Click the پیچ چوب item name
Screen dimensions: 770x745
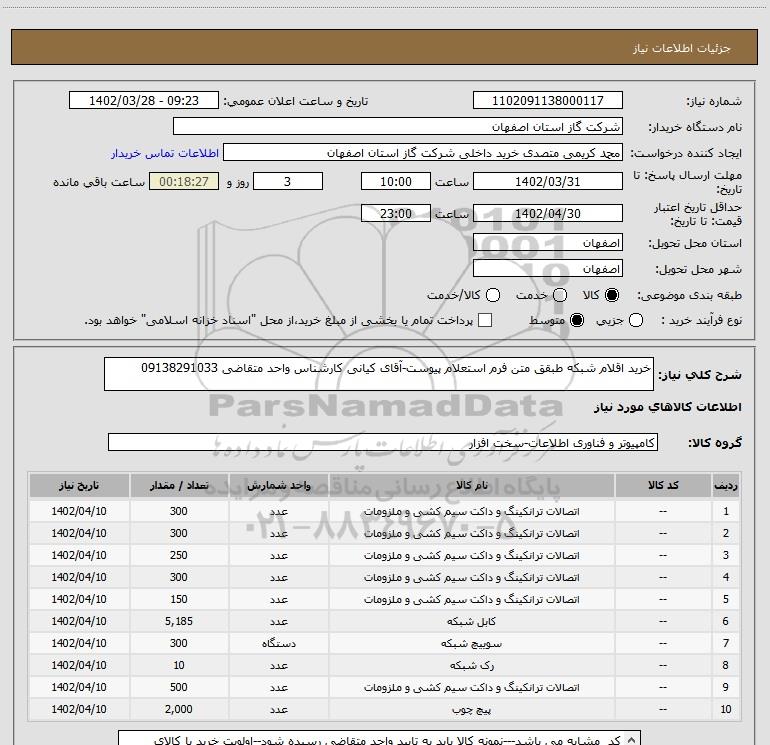click(471, 710)
